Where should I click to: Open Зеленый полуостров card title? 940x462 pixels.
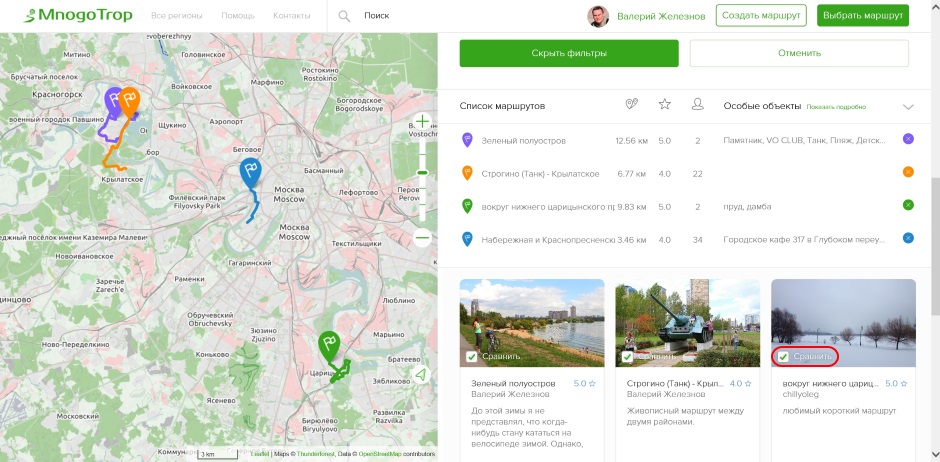(x=513, y=384)
